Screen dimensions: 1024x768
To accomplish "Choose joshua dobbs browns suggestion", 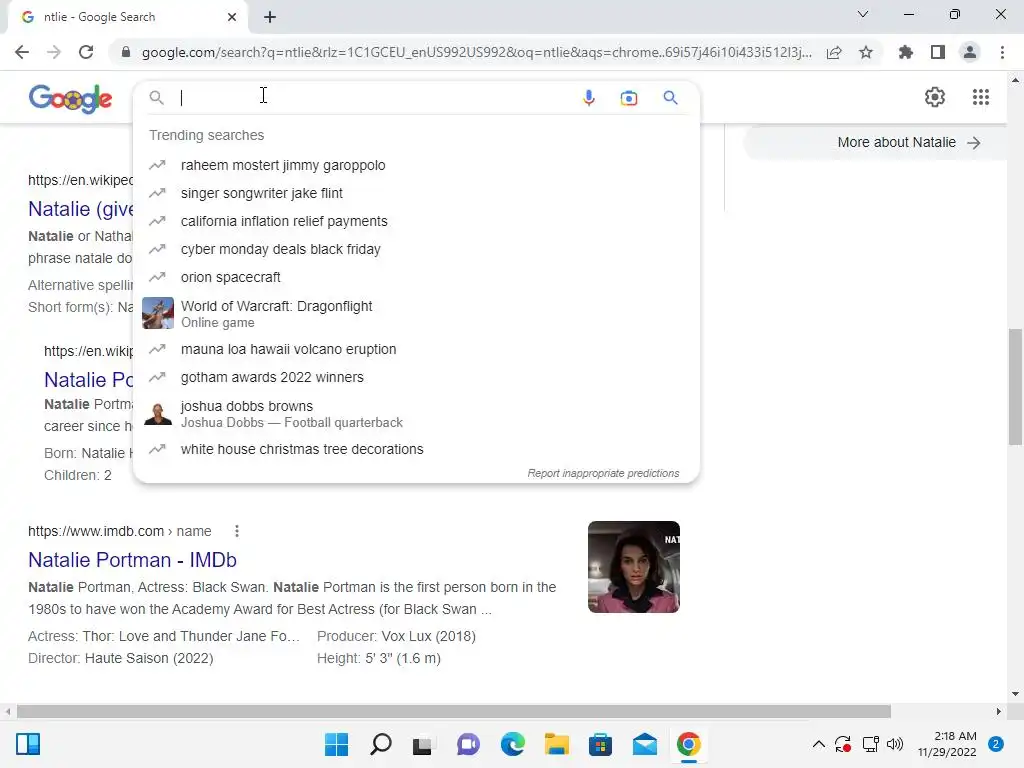I will pos(416,413).
